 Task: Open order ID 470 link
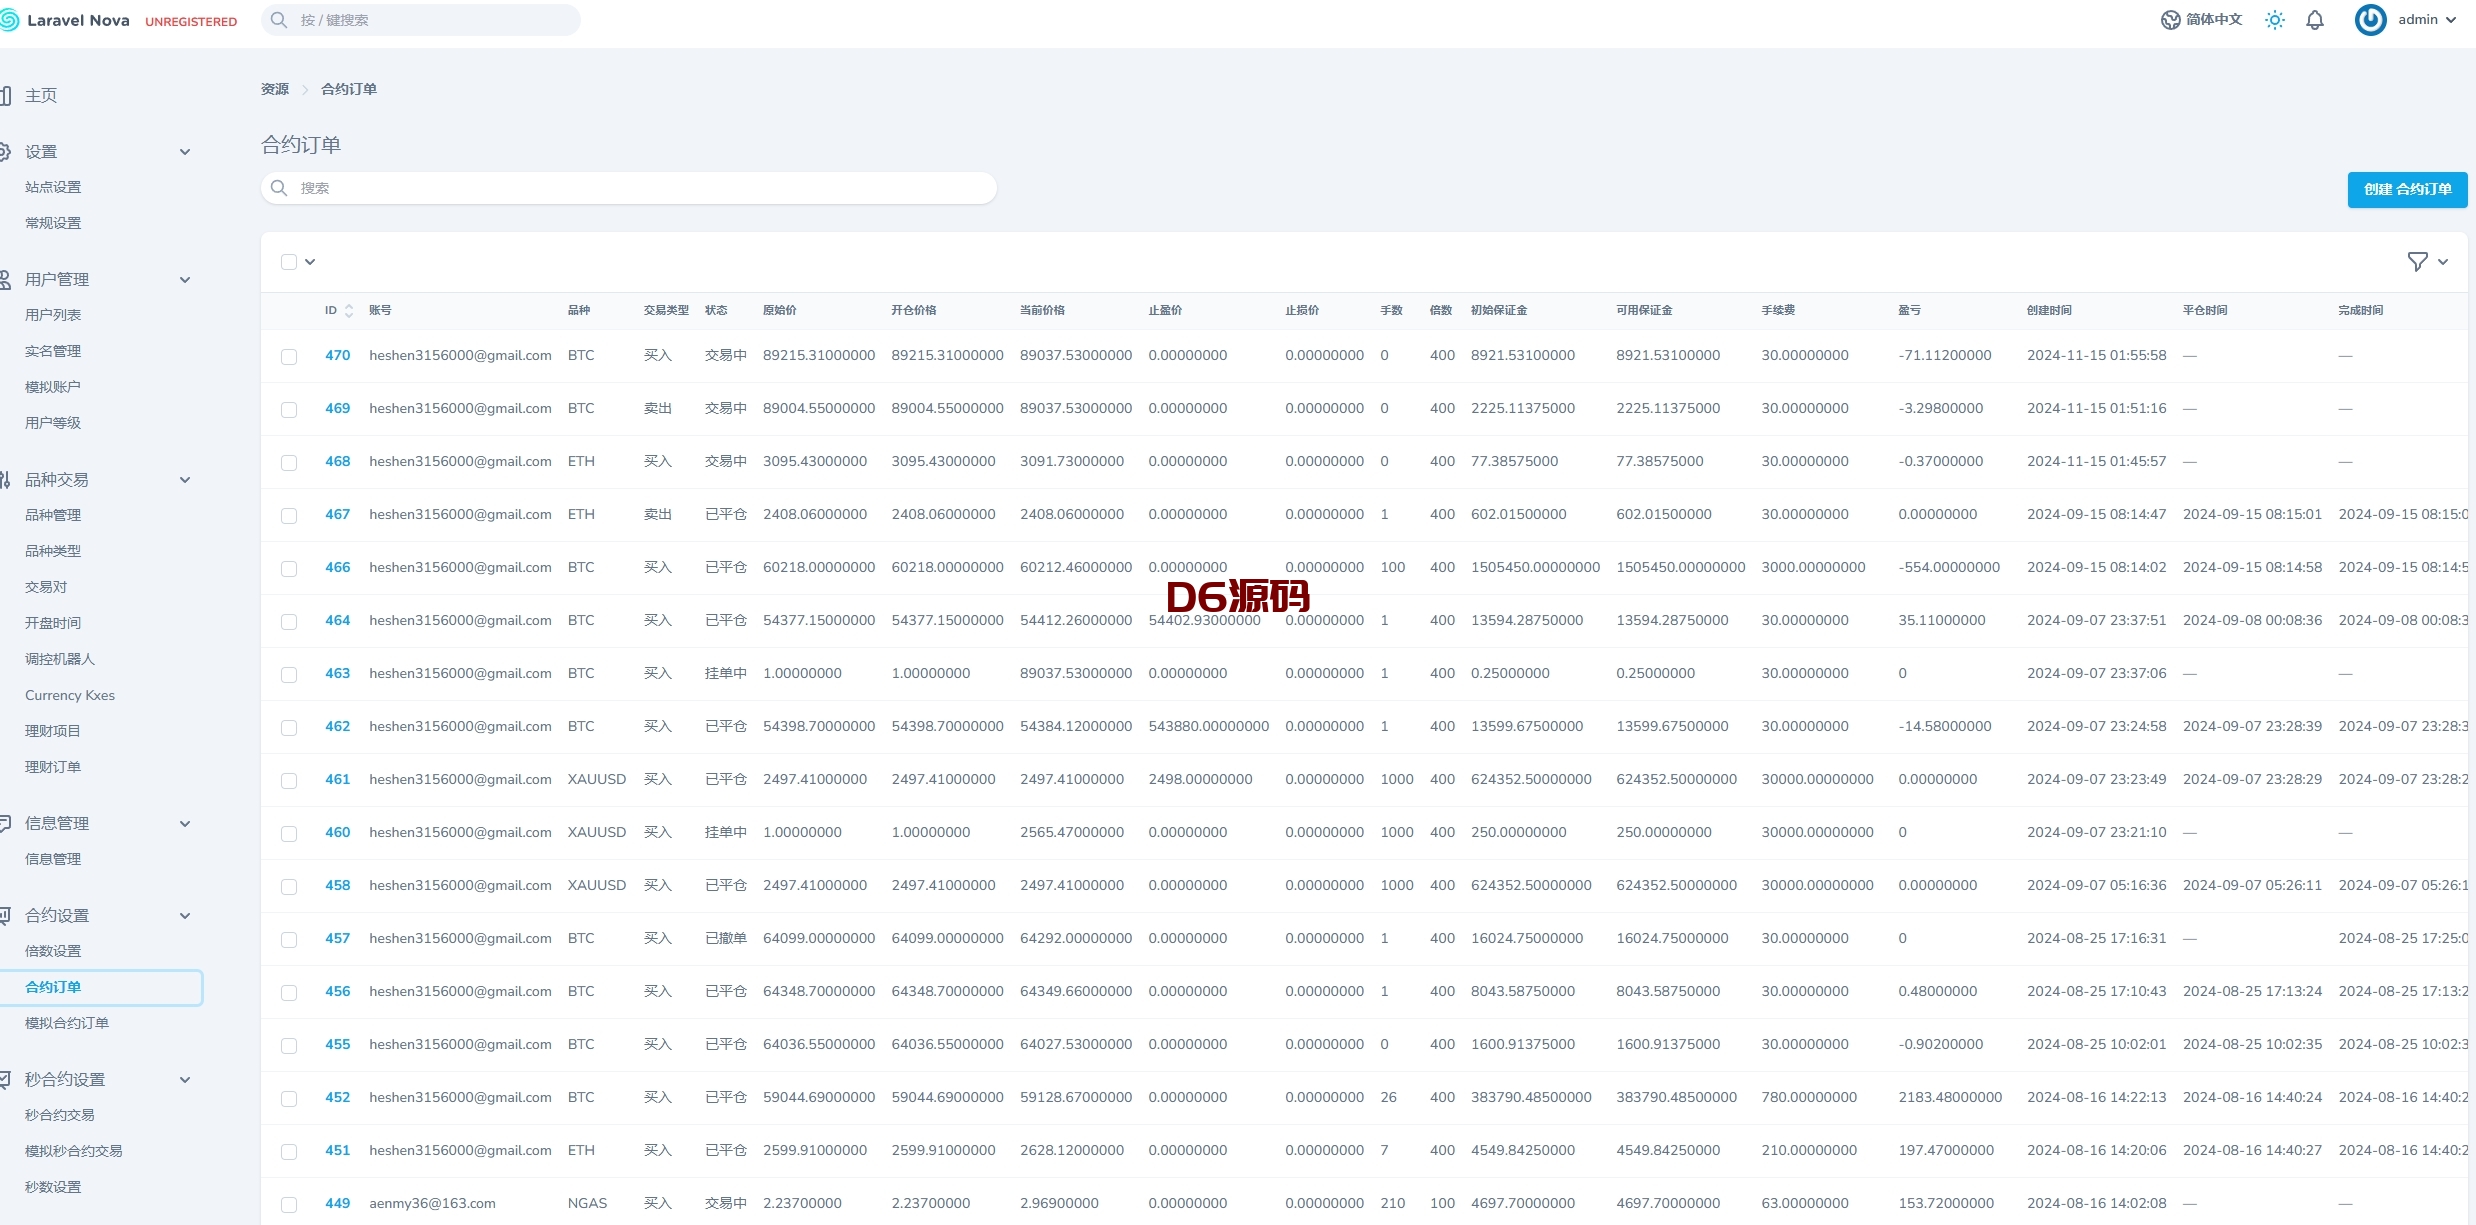(338, 356)
